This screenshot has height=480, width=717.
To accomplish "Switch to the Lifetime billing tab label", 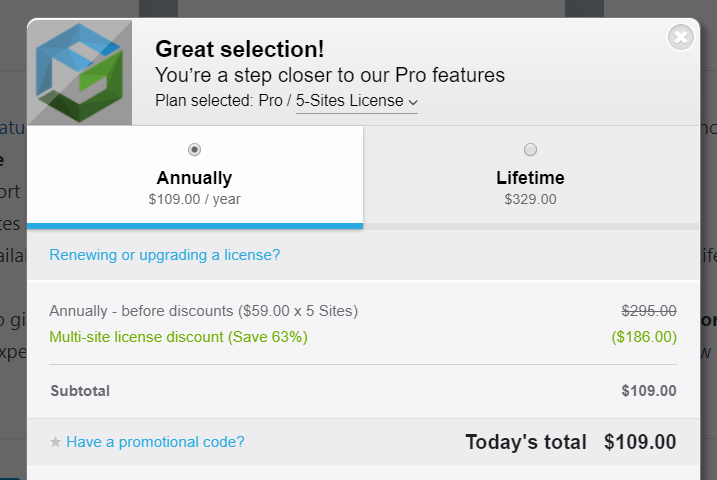I will pyautogui.click(x=530, y=178).
